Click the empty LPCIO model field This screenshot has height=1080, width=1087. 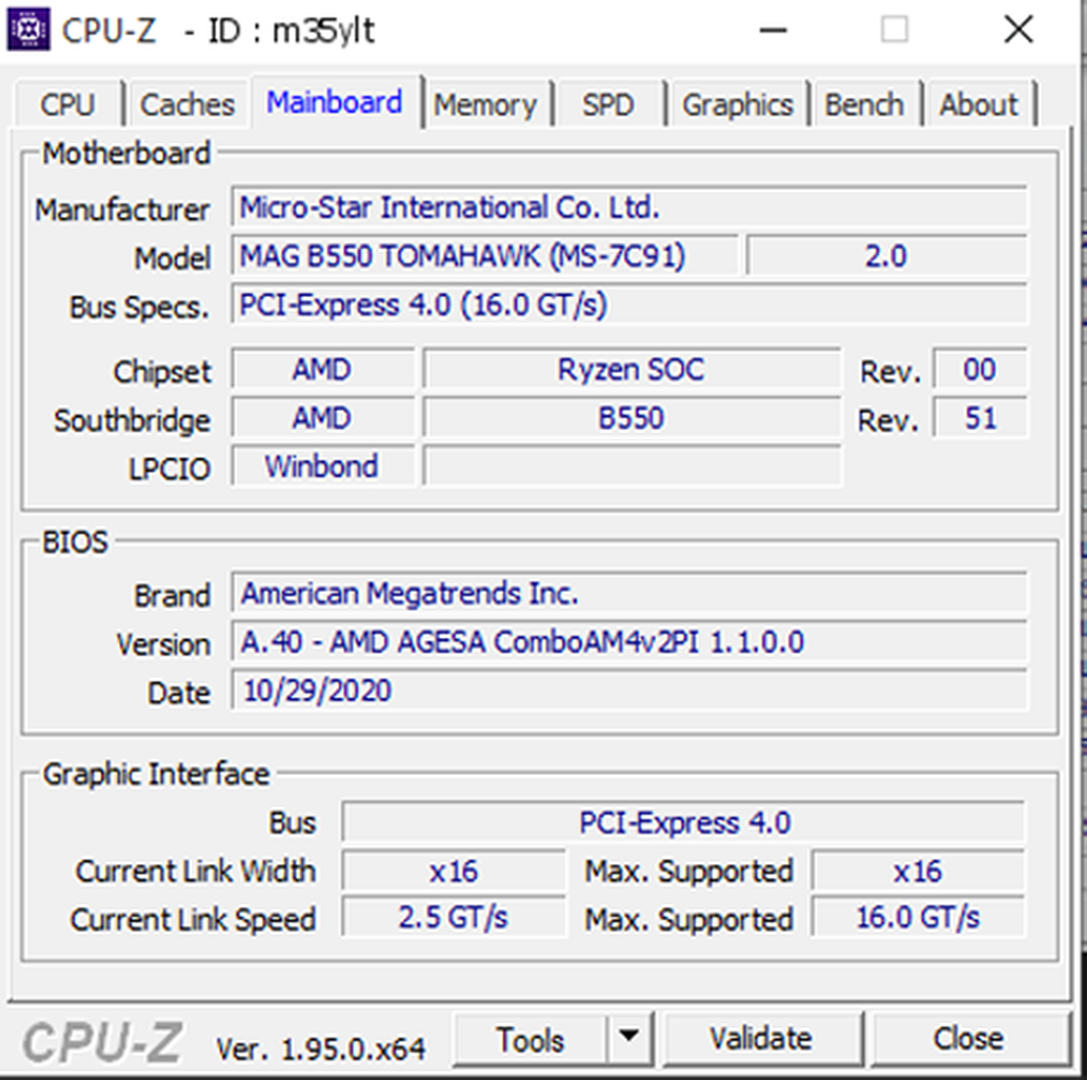coord(632,466)
